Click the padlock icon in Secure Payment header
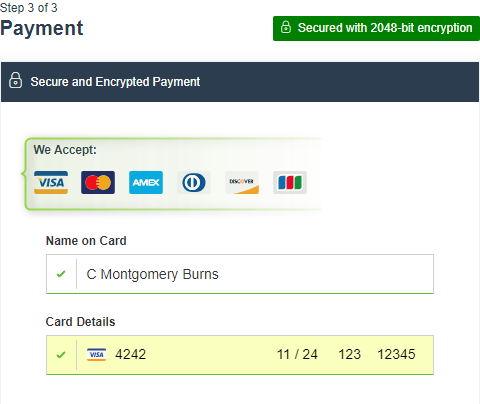480x404 pixels. pyautogui.click(x=15, y=80)
